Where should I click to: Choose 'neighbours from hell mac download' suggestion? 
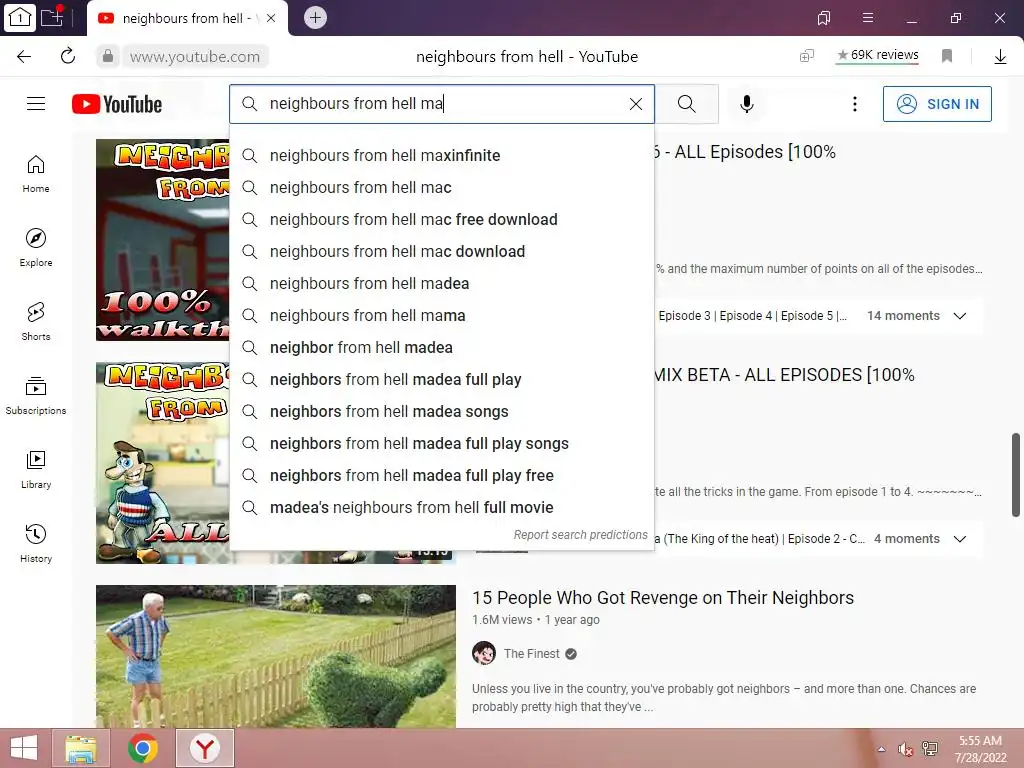pos(442,251)
